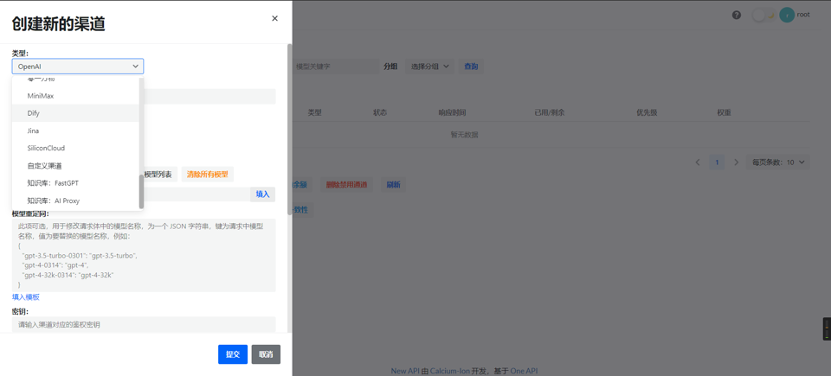Image resolution: width=832 pixels, height=376 pixels.
Task: Click the 填入模板 link
Action: click(25, 297)
